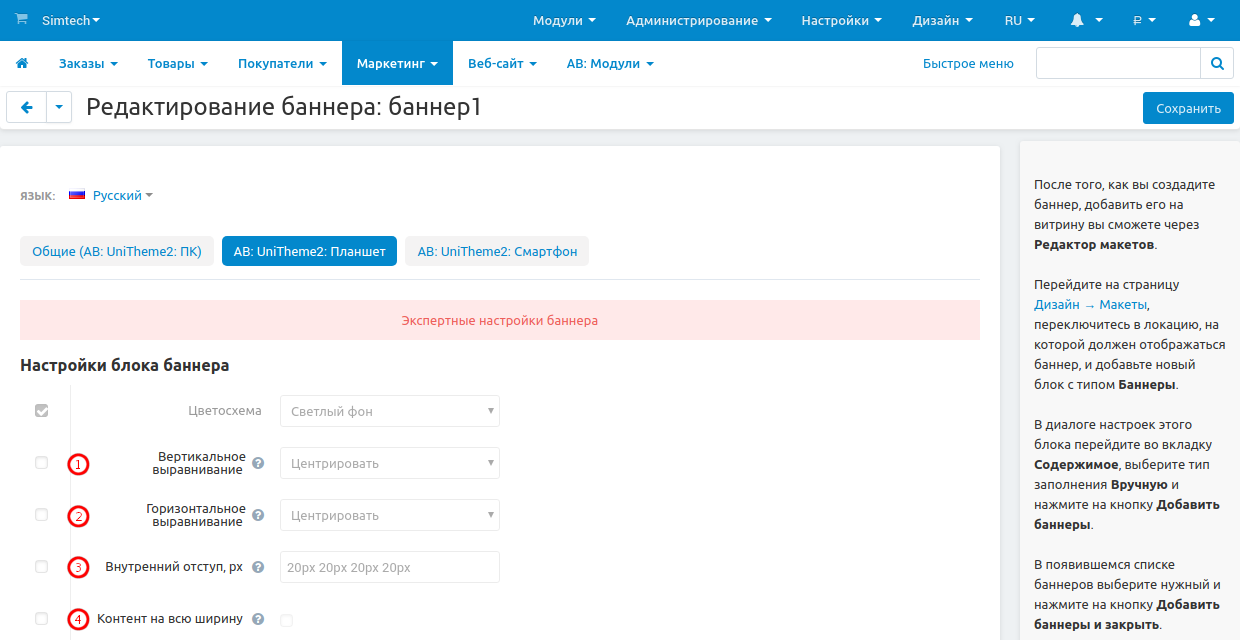Switch to the АВ: UniTheme2: Смартфон tab
This screenshot has height=640, width=1240.
pos(496,251)
